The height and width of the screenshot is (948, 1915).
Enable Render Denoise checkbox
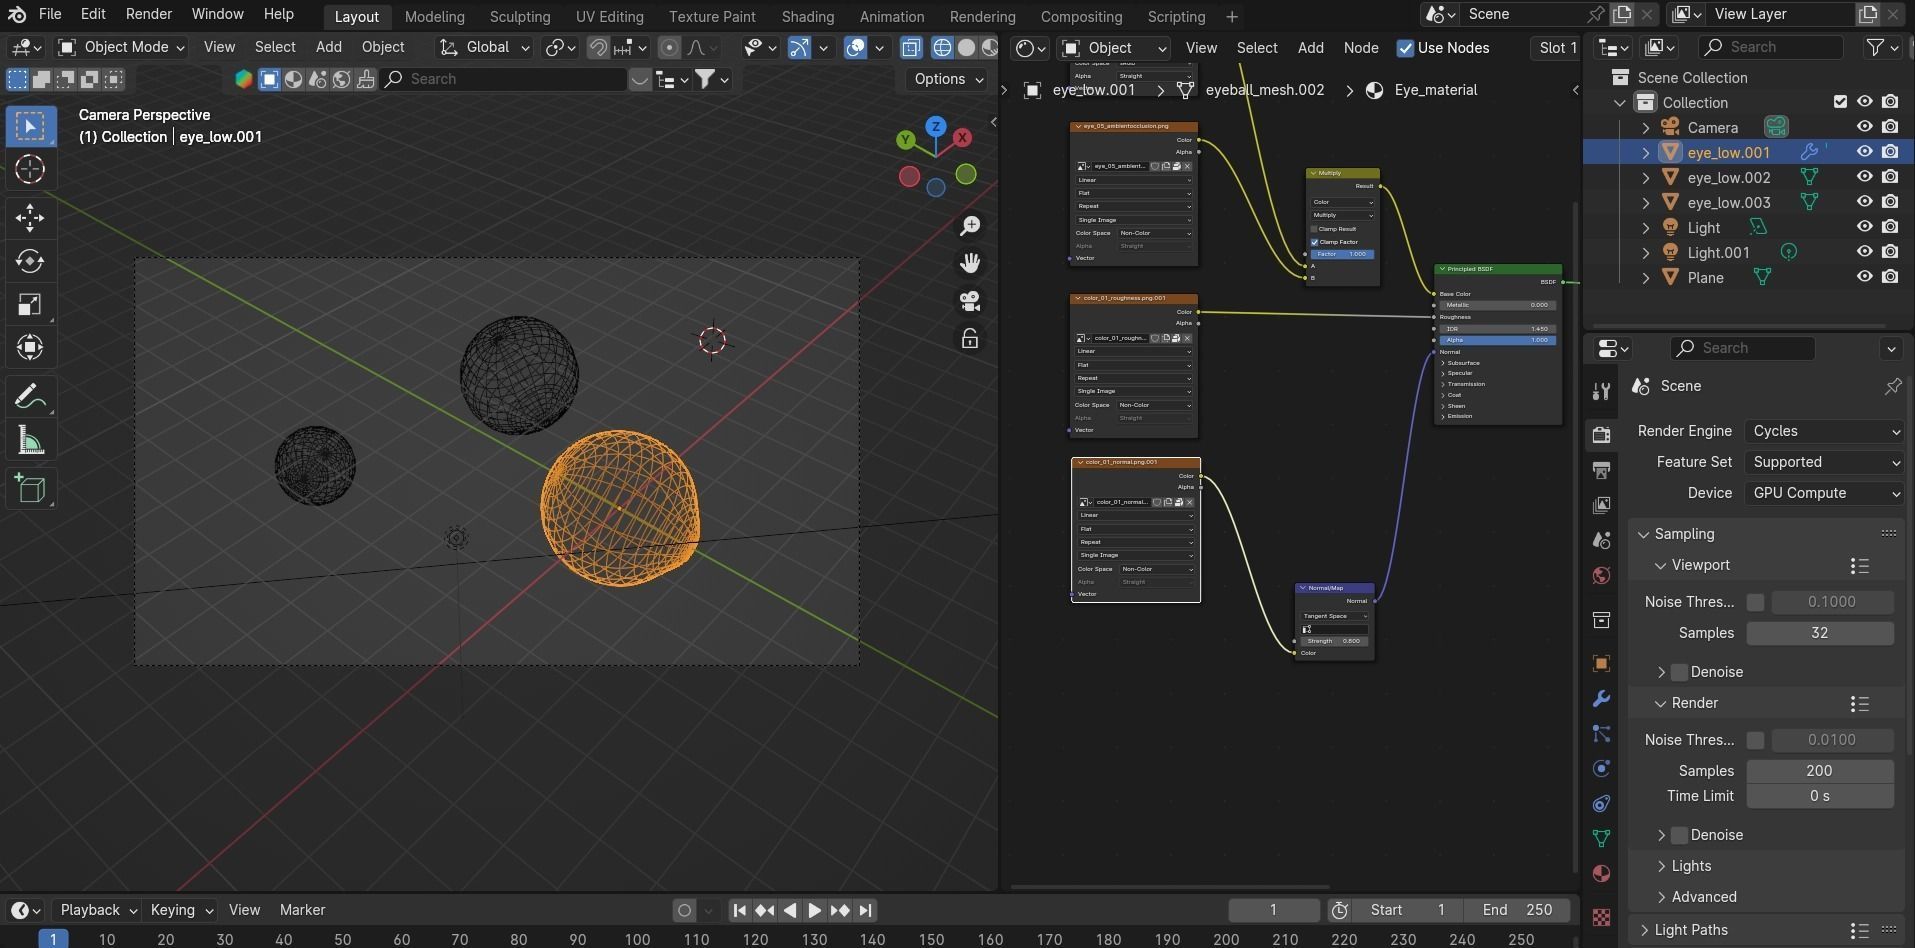coord(1680,835)
